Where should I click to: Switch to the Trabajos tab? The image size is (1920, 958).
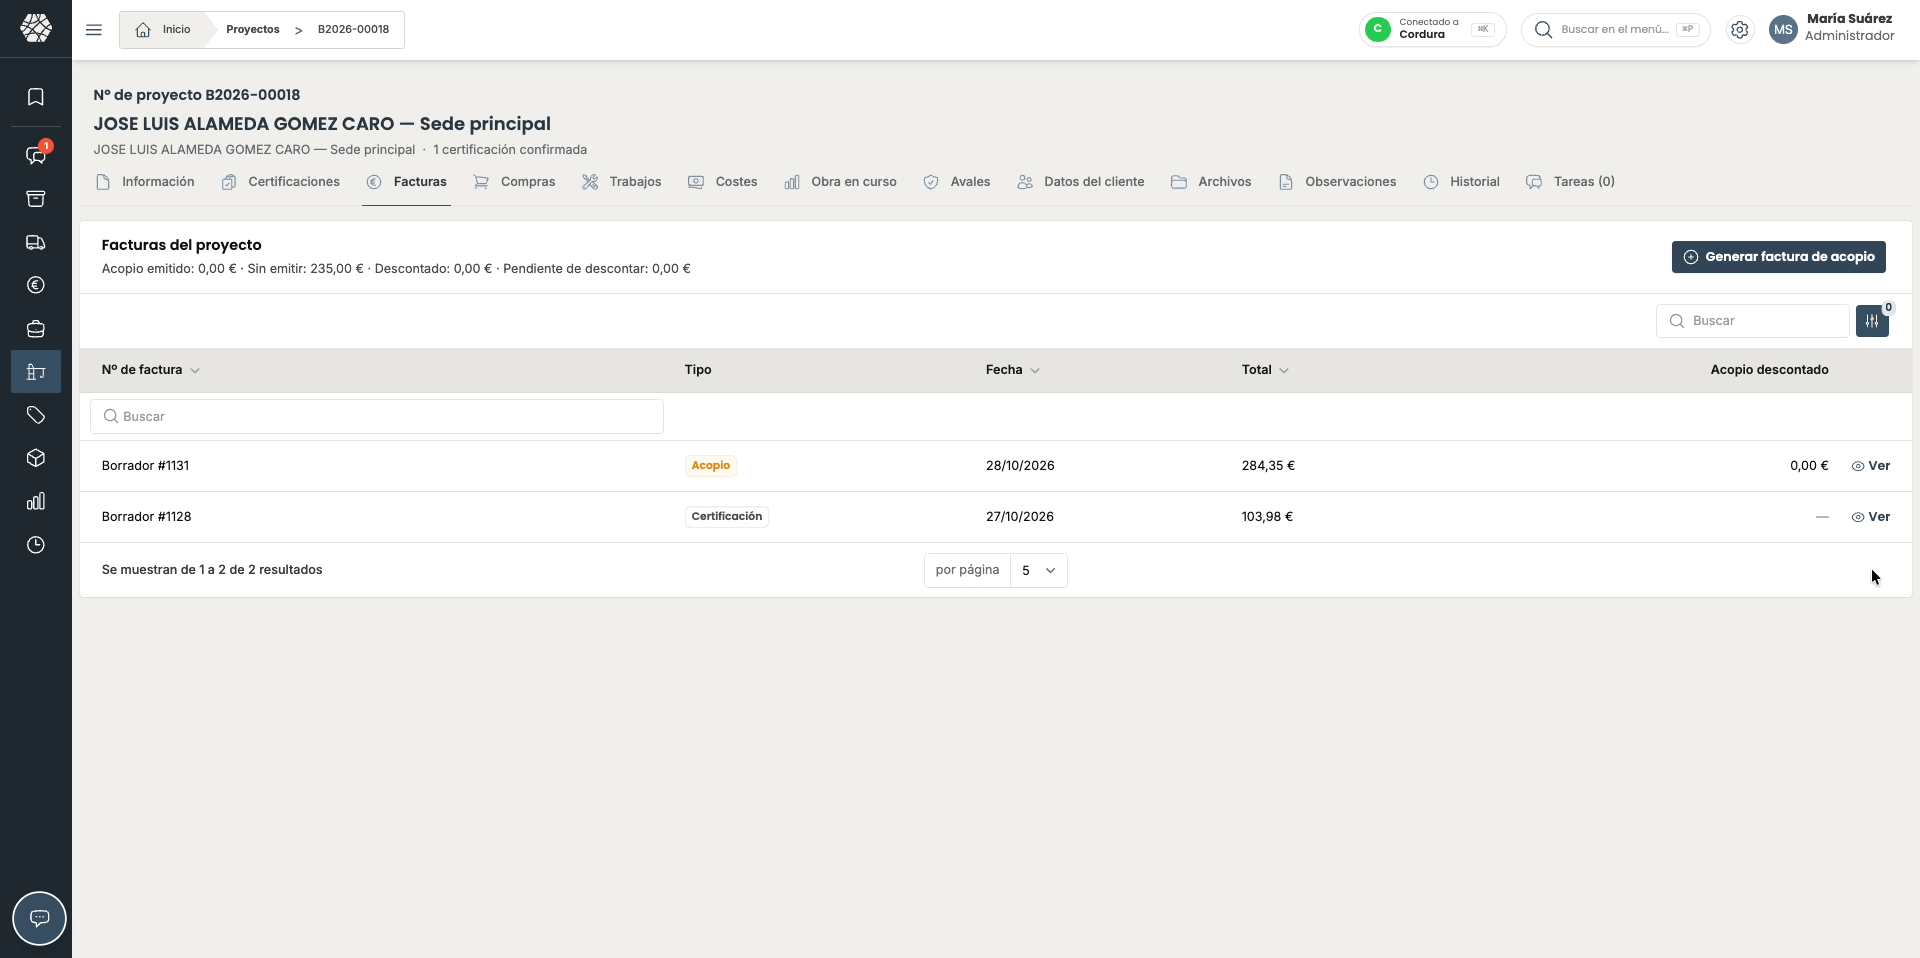tap(621, 182)
